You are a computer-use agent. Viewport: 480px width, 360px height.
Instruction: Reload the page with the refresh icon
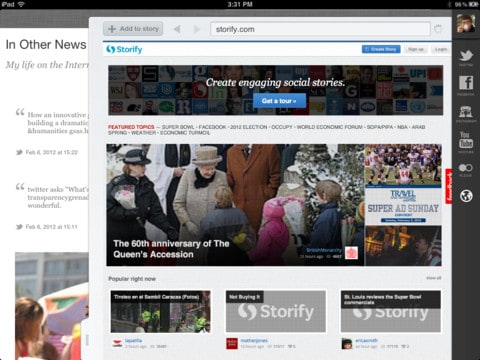pyautogui.click(x=438, y=29)
